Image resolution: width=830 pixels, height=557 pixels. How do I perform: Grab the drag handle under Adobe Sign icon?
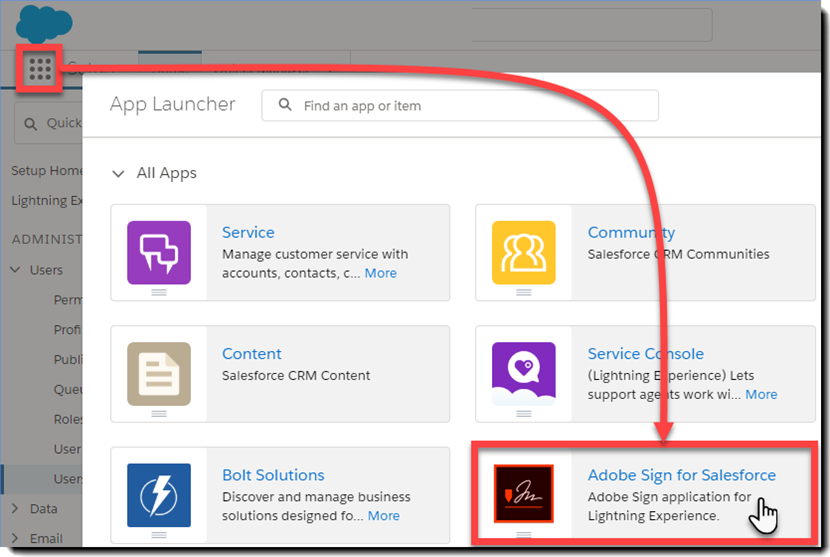click(x=524, y=534)
